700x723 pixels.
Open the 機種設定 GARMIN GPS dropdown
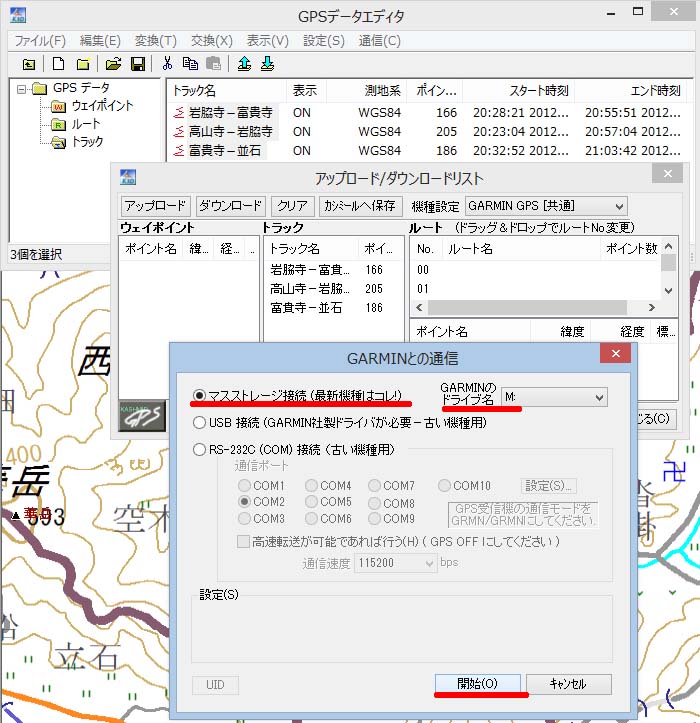coord(546,206)
